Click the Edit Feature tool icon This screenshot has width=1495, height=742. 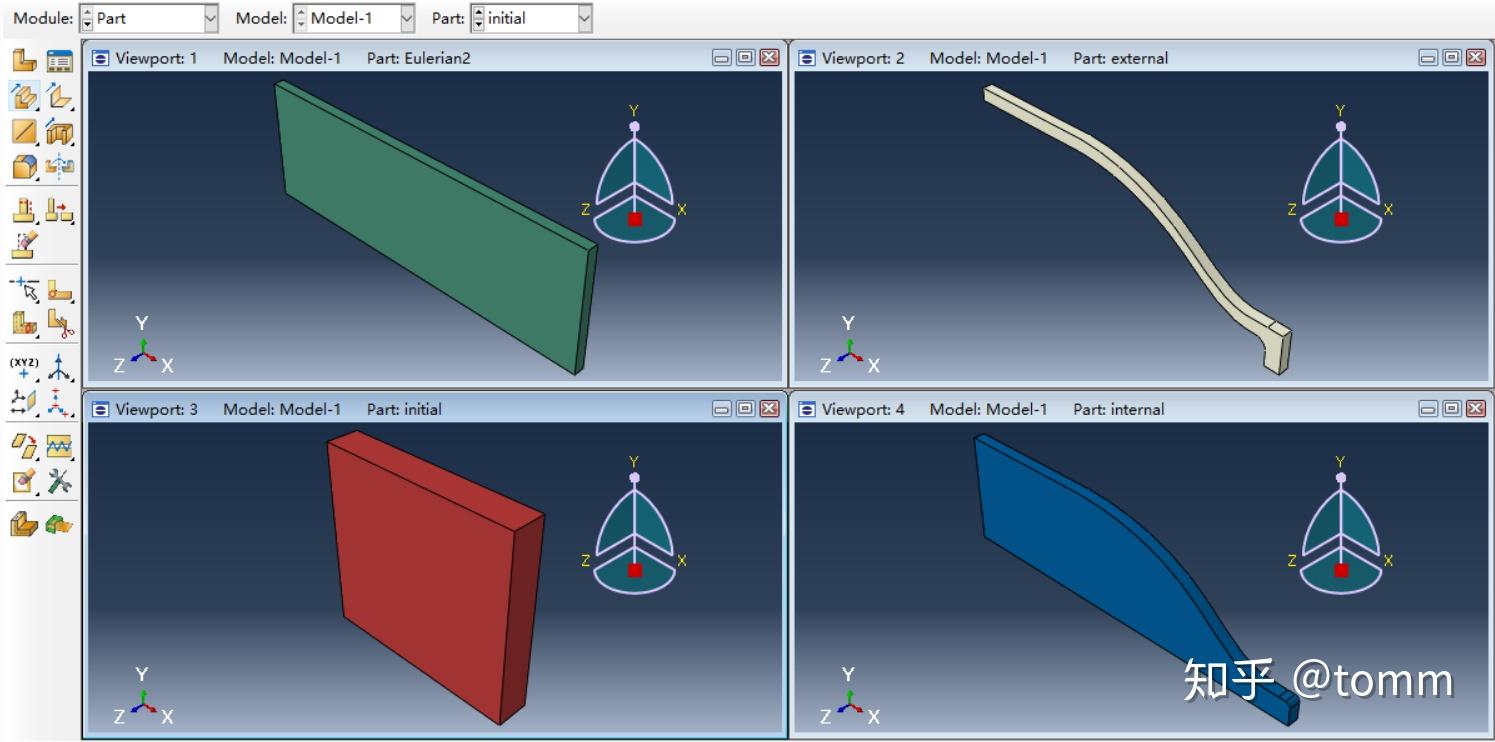(24, 211)
